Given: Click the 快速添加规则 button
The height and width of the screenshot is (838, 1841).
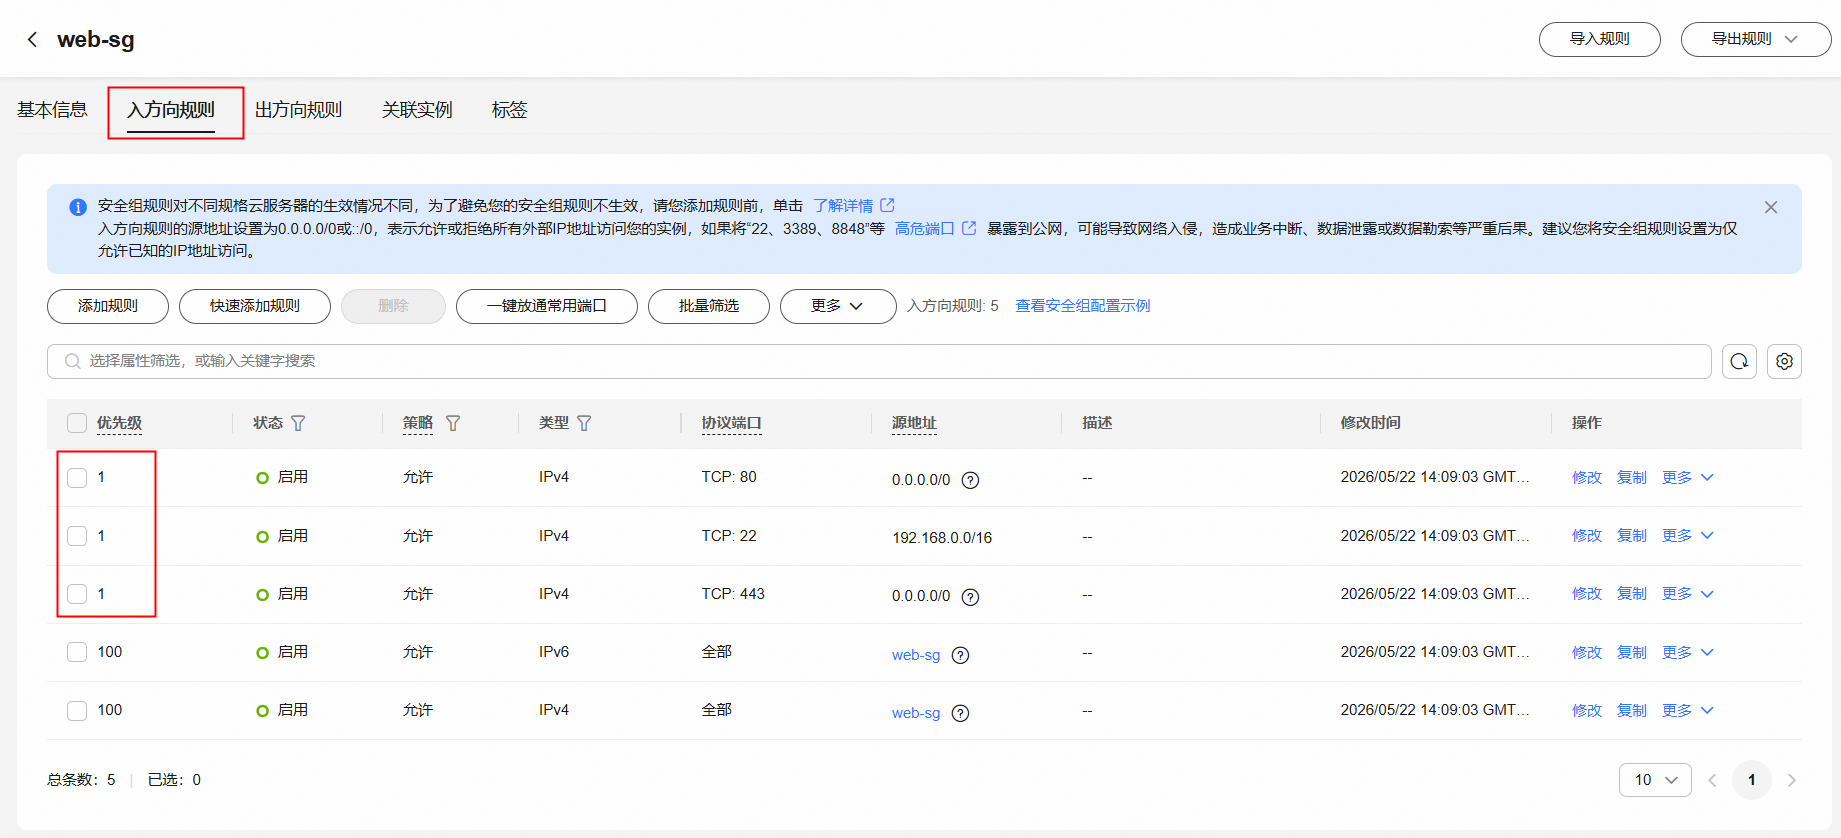Looking at the screenshot, I should [x=255, y=306].
